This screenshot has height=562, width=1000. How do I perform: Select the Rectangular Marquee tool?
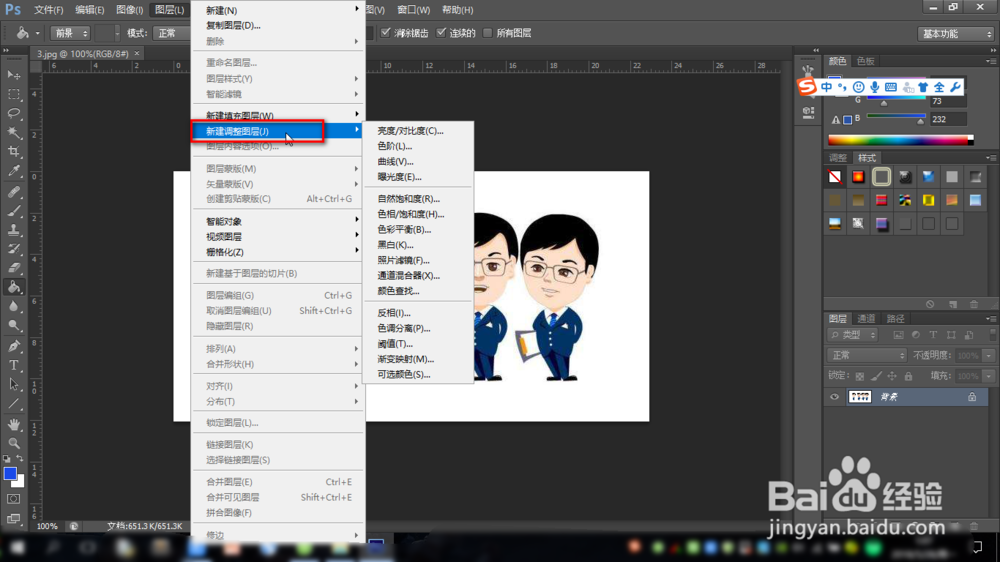[13, 94]
